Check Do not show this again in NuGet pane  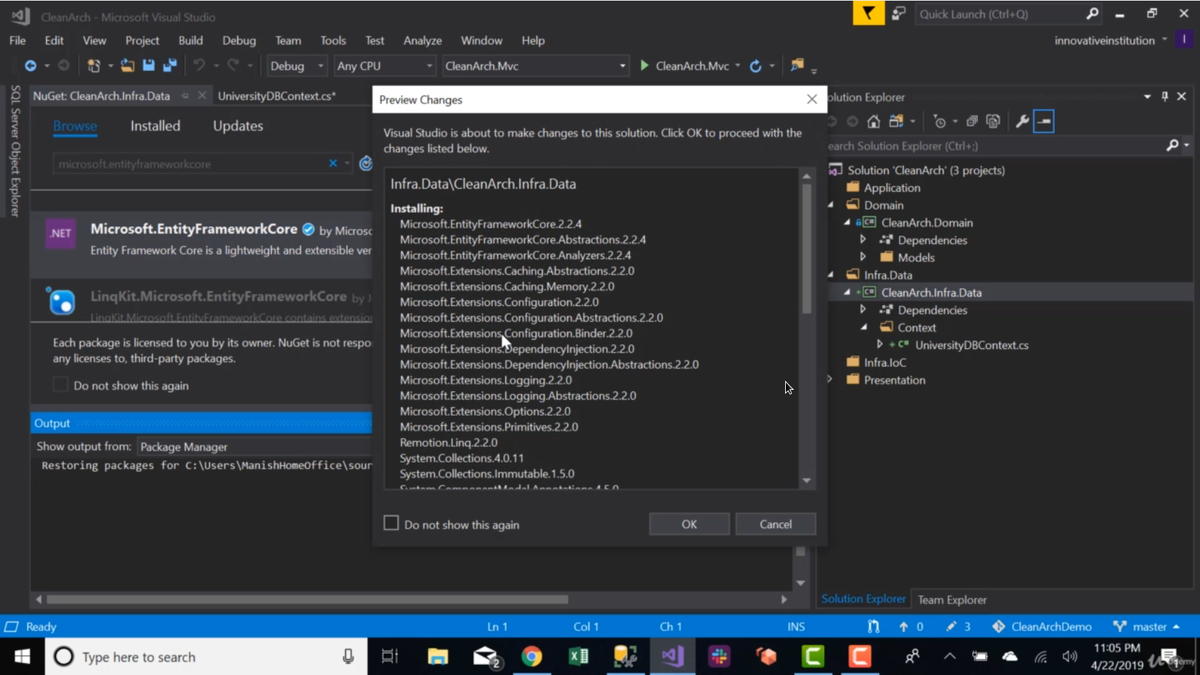tap(61, 384)
